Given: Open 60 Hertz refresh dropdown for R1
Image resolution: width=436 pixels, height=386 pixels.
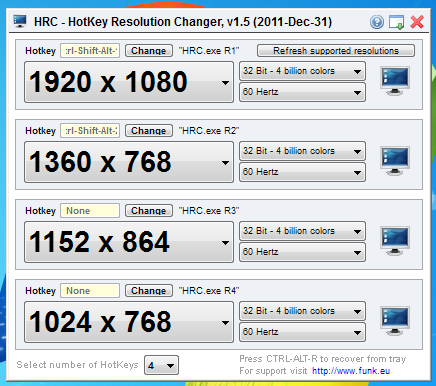Looking at the screenshot, I should (302, 92).
